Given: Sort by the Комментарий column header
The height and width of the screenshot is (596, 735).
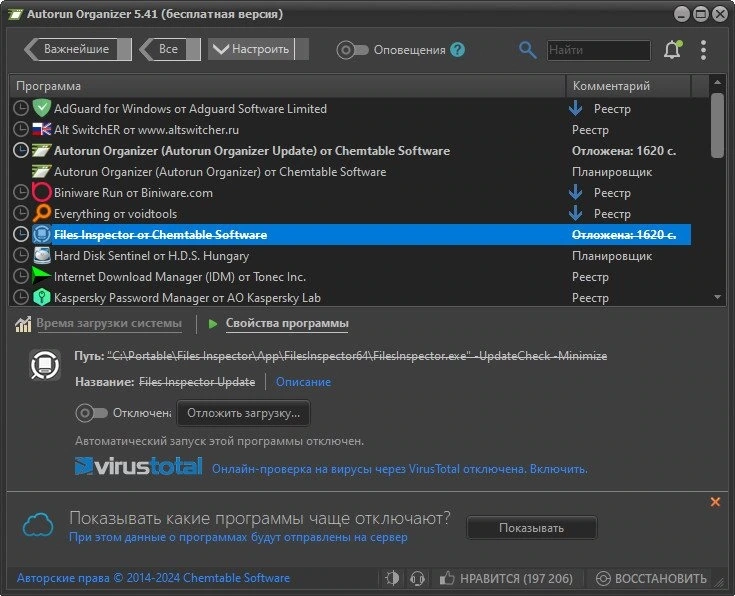Looking at the screenshot, I should pos(628,86).
